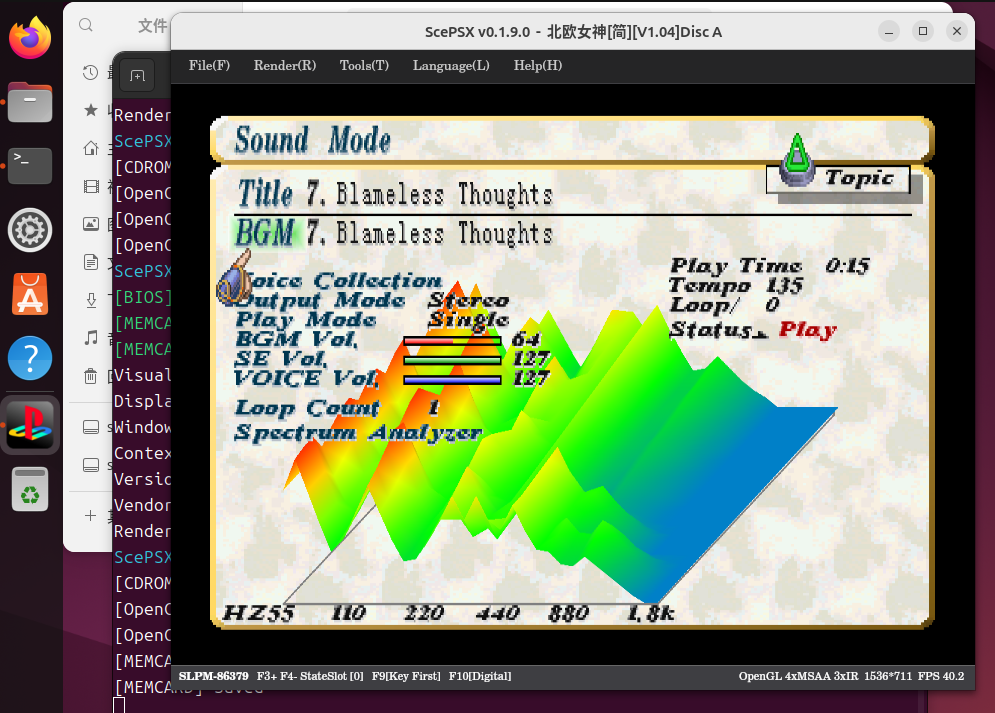Open the Tools(T) menu
995x713 pixels.
tap(364, 65)
